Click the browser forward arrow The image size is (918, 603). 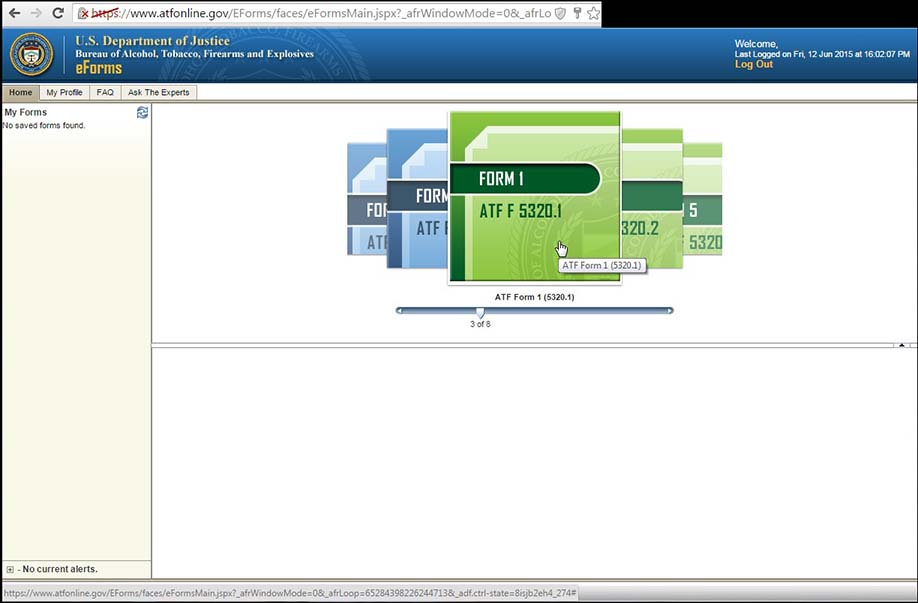click(36, 13)
